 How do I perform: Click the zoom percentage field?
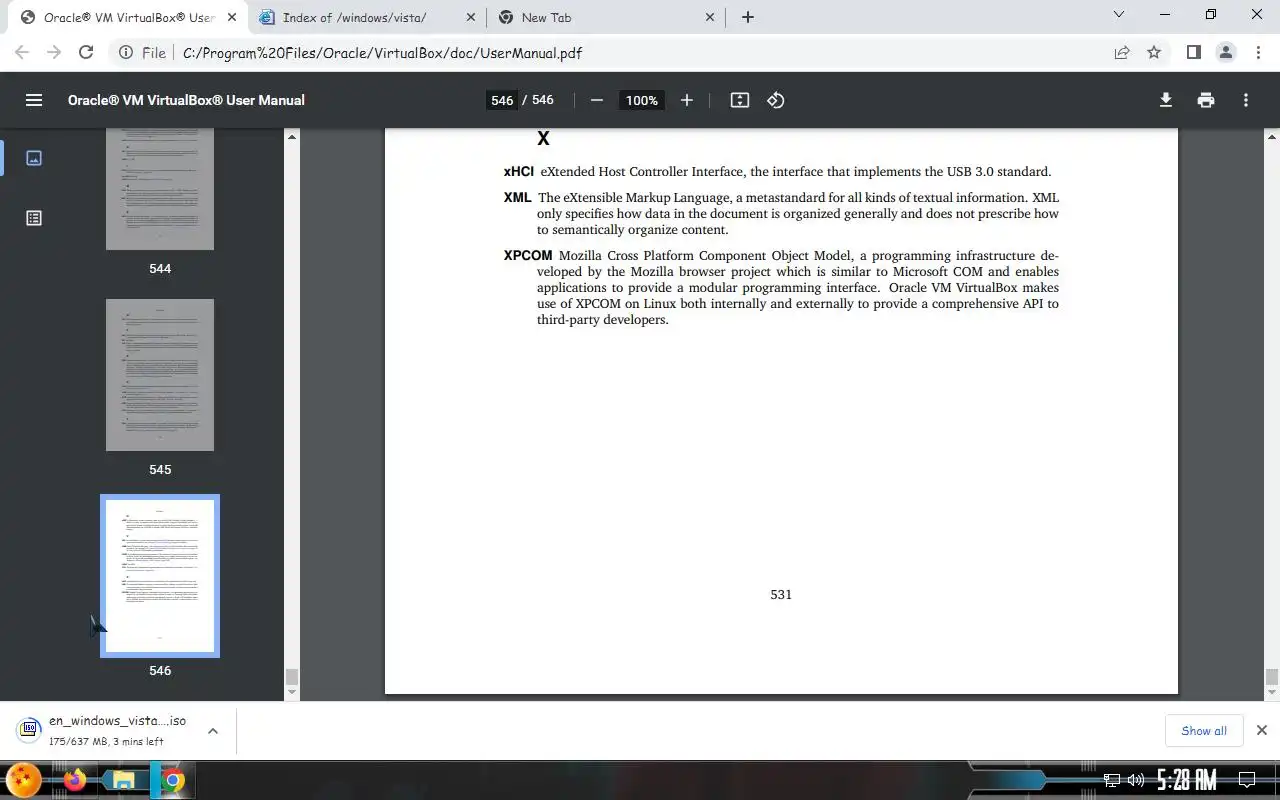click(642, 100)
